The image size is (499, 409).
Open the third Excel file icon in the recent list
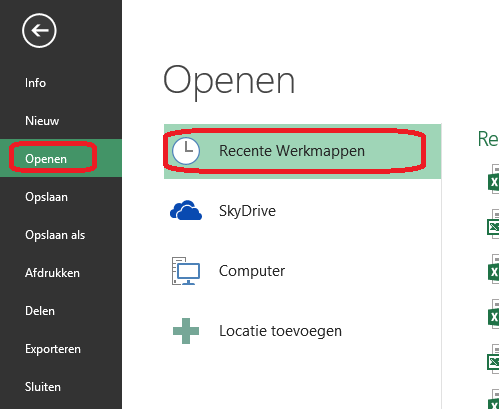tap(493, 269)
